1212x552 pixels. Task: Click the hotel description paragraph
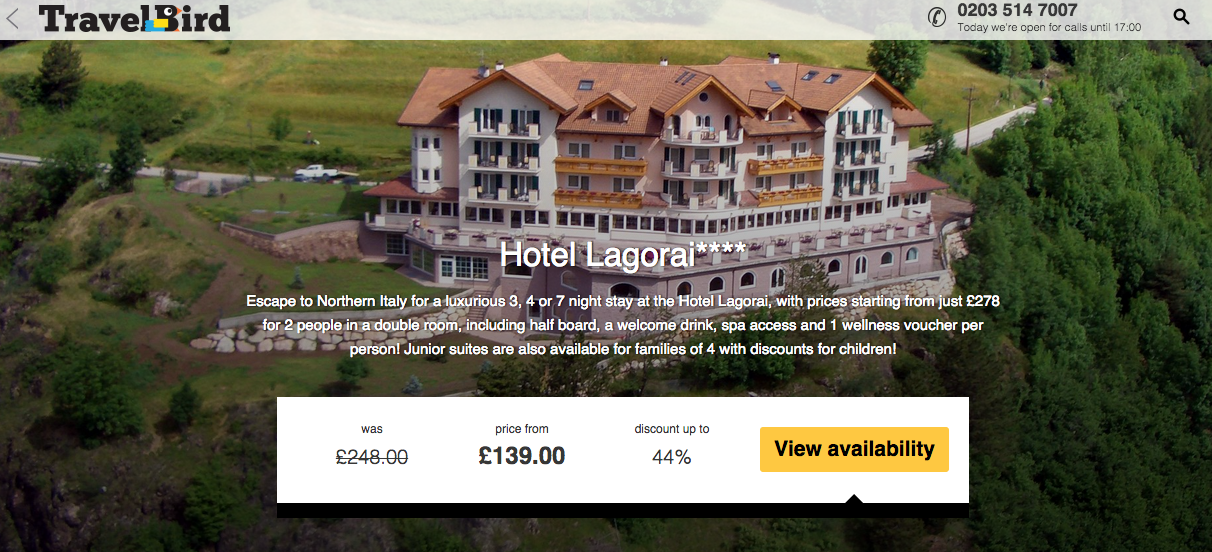point(623,325)
